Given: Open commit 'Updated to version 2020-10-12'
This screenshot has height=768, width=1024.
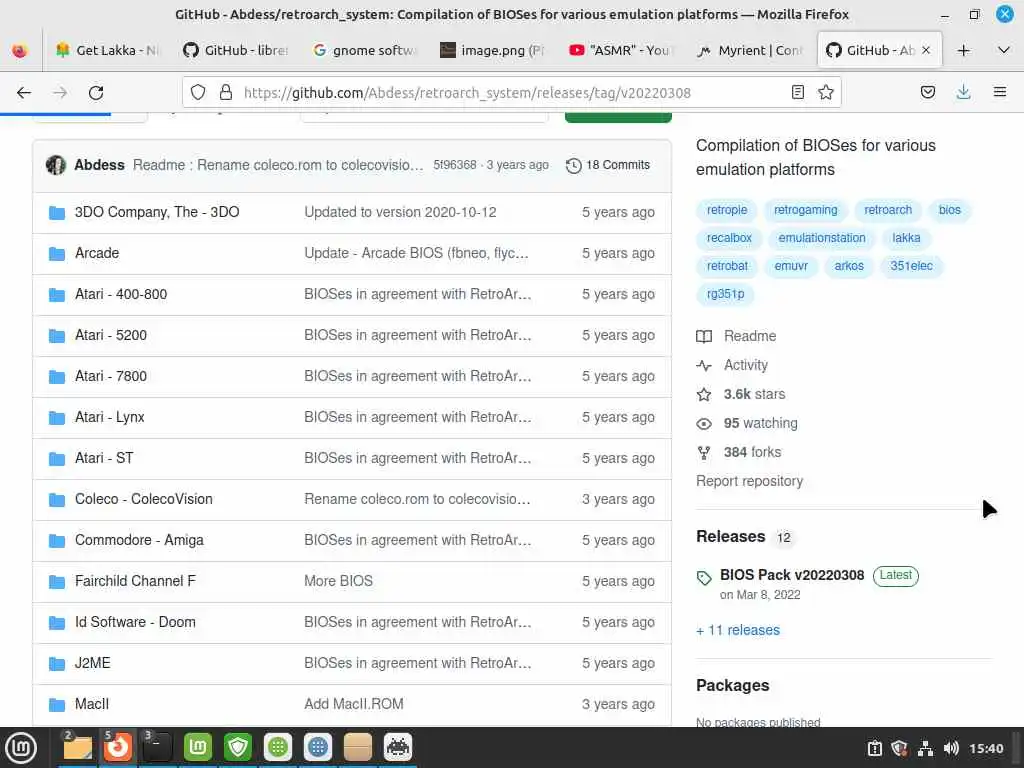Looking at the screenshot, I should tap(400, 212).
